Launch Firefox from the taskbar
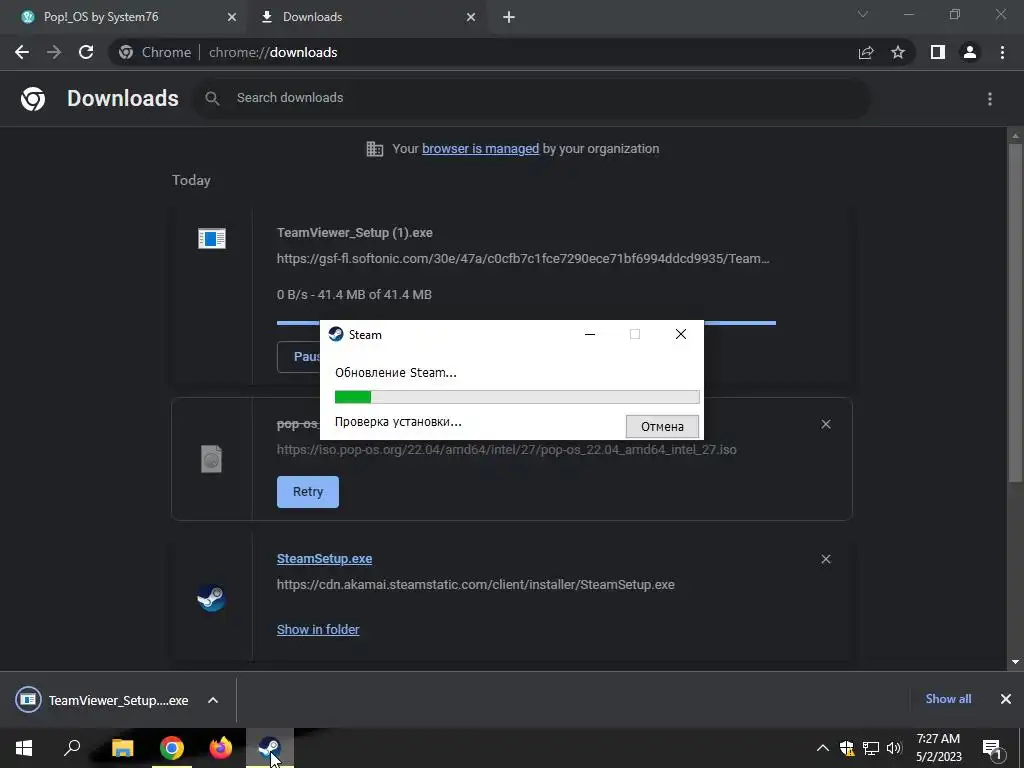The width and height of the screenshot is (1024, 768). [221, 748]
